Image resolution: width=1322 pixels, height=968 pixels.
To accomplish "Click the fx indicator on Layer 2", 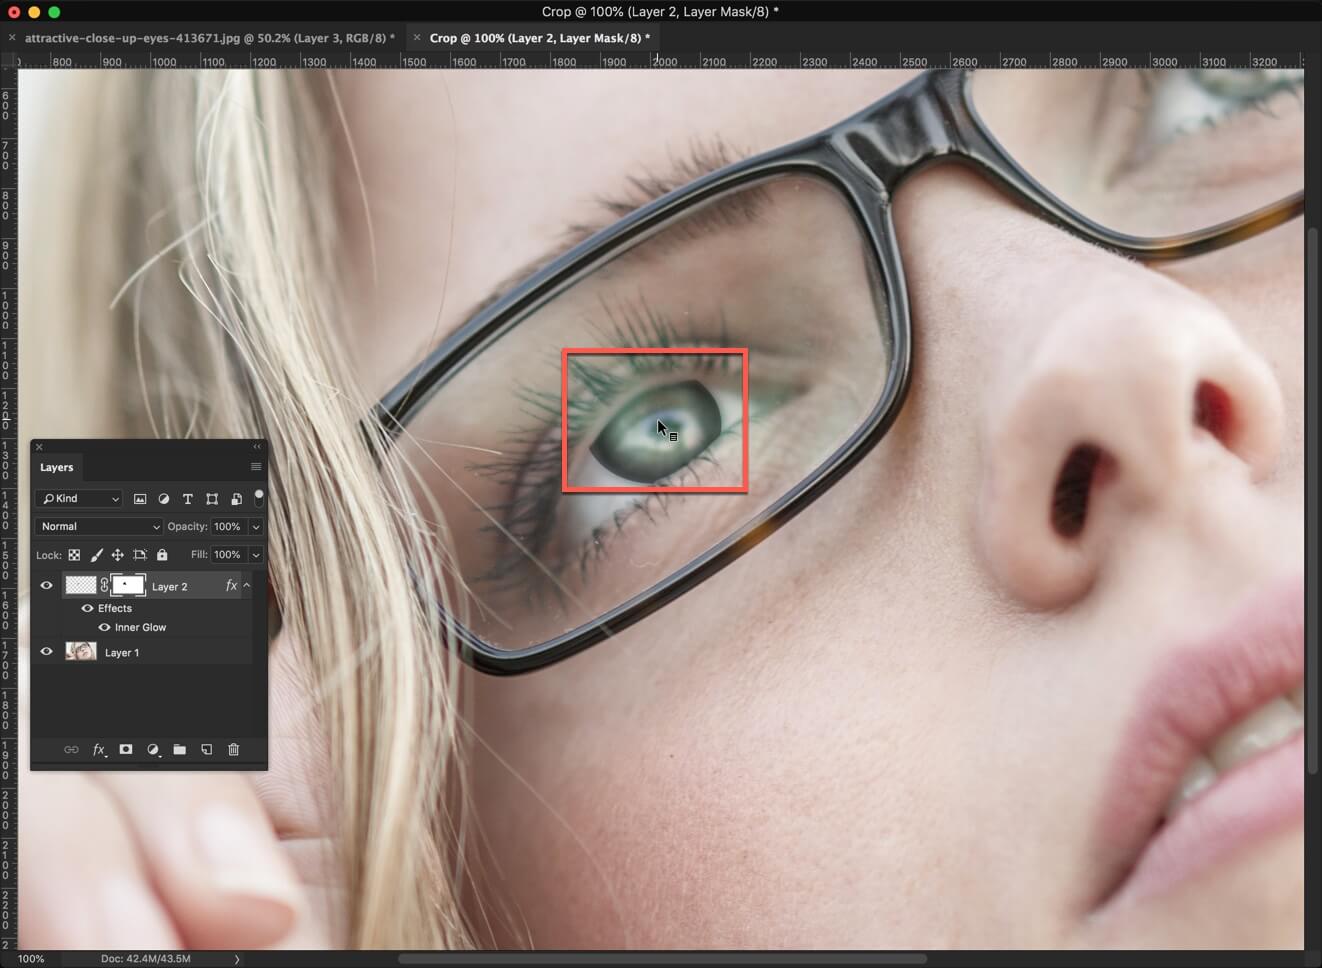I will point(231,586).
